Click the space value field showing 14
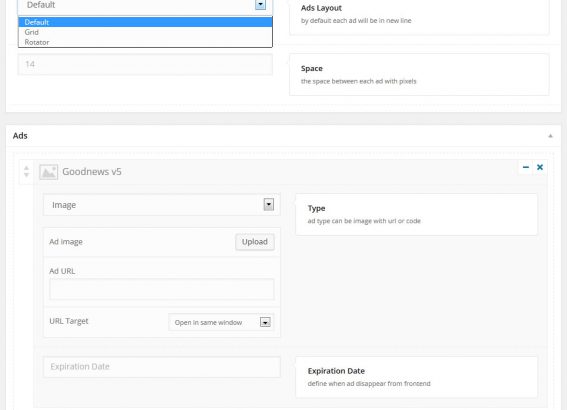The width and height of the screenshot is (567, 410). coord(145,64)
